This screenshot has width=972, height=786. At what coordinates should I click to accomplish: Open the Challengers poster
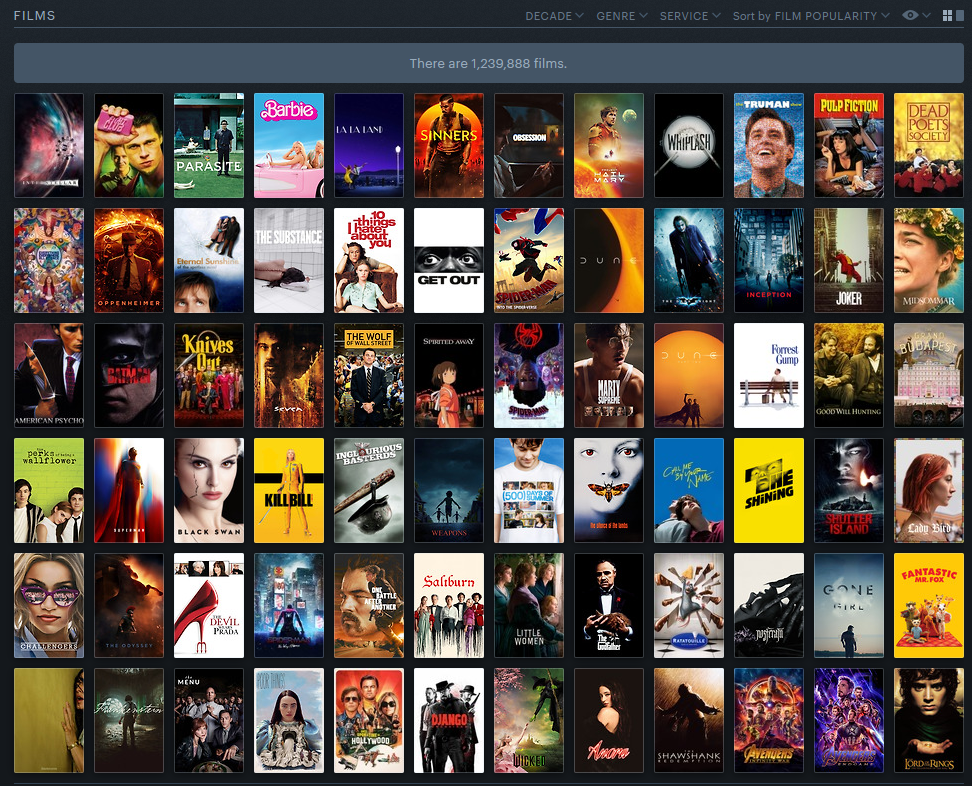pyautogui.click(x=49, y=606)
